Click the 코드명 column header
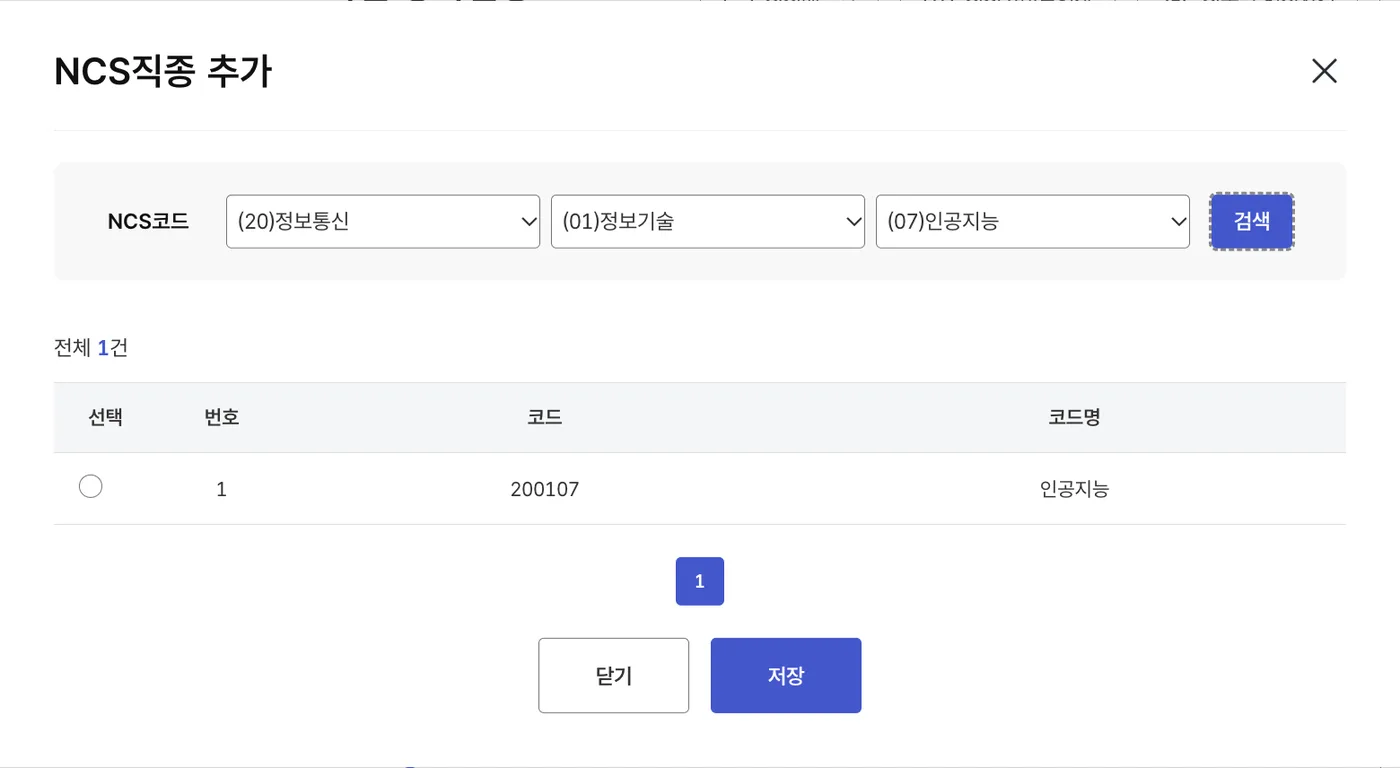This screenshot has width=1400, height=768. 1075,417
